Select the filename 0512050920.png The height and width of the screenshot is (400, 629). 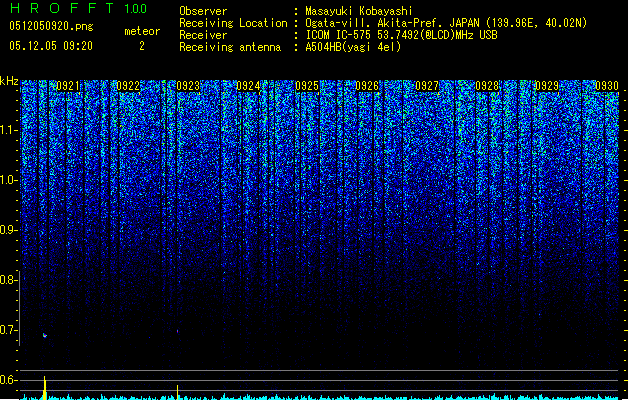[x=51, y=26]
